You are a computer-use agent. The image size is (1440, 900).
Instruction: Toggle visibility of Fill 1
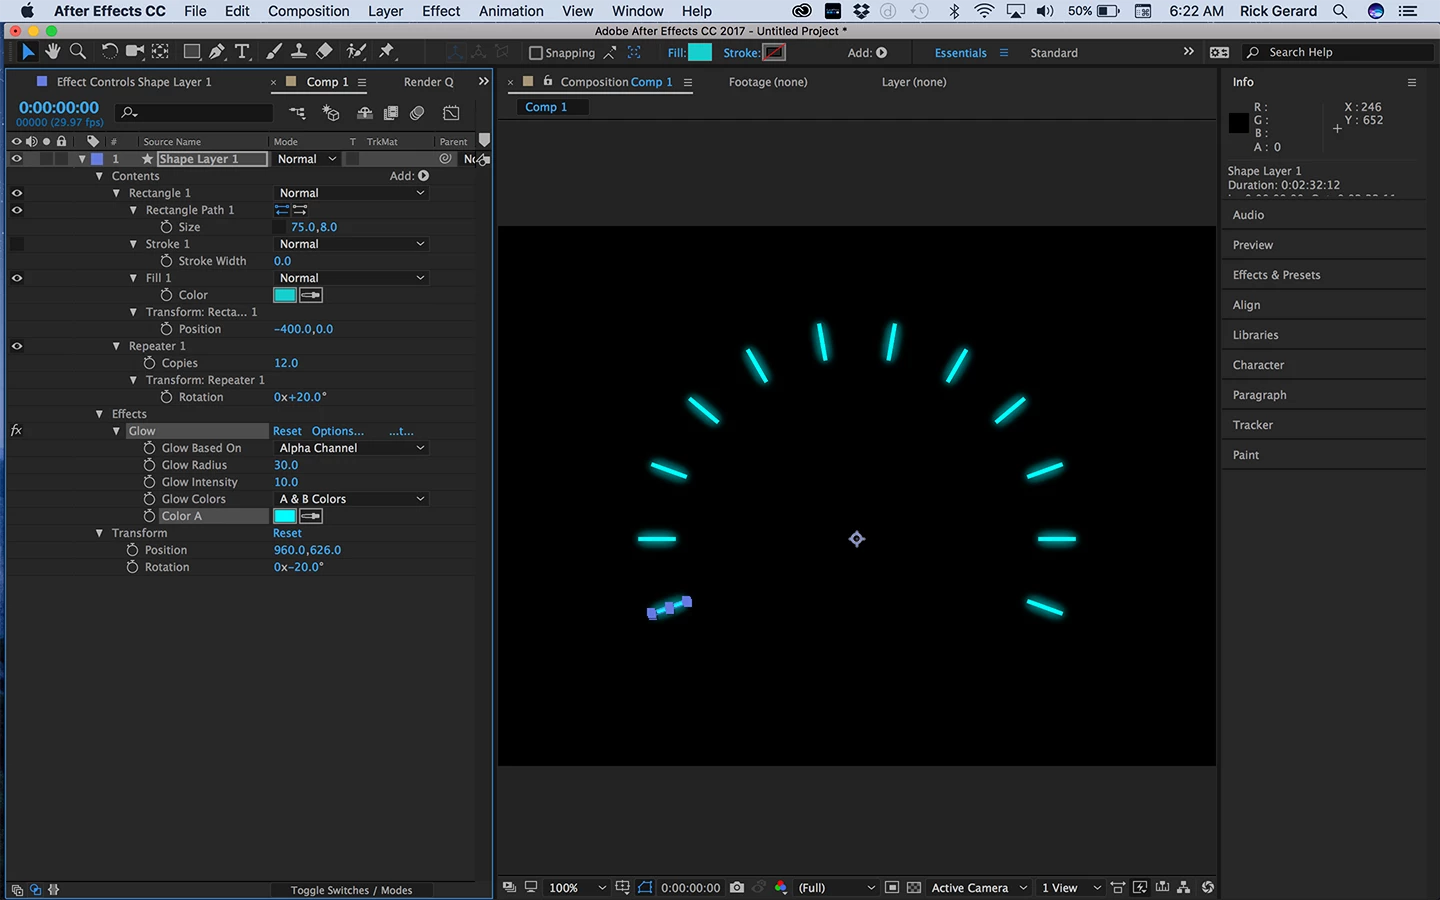[x=16, y=278]
